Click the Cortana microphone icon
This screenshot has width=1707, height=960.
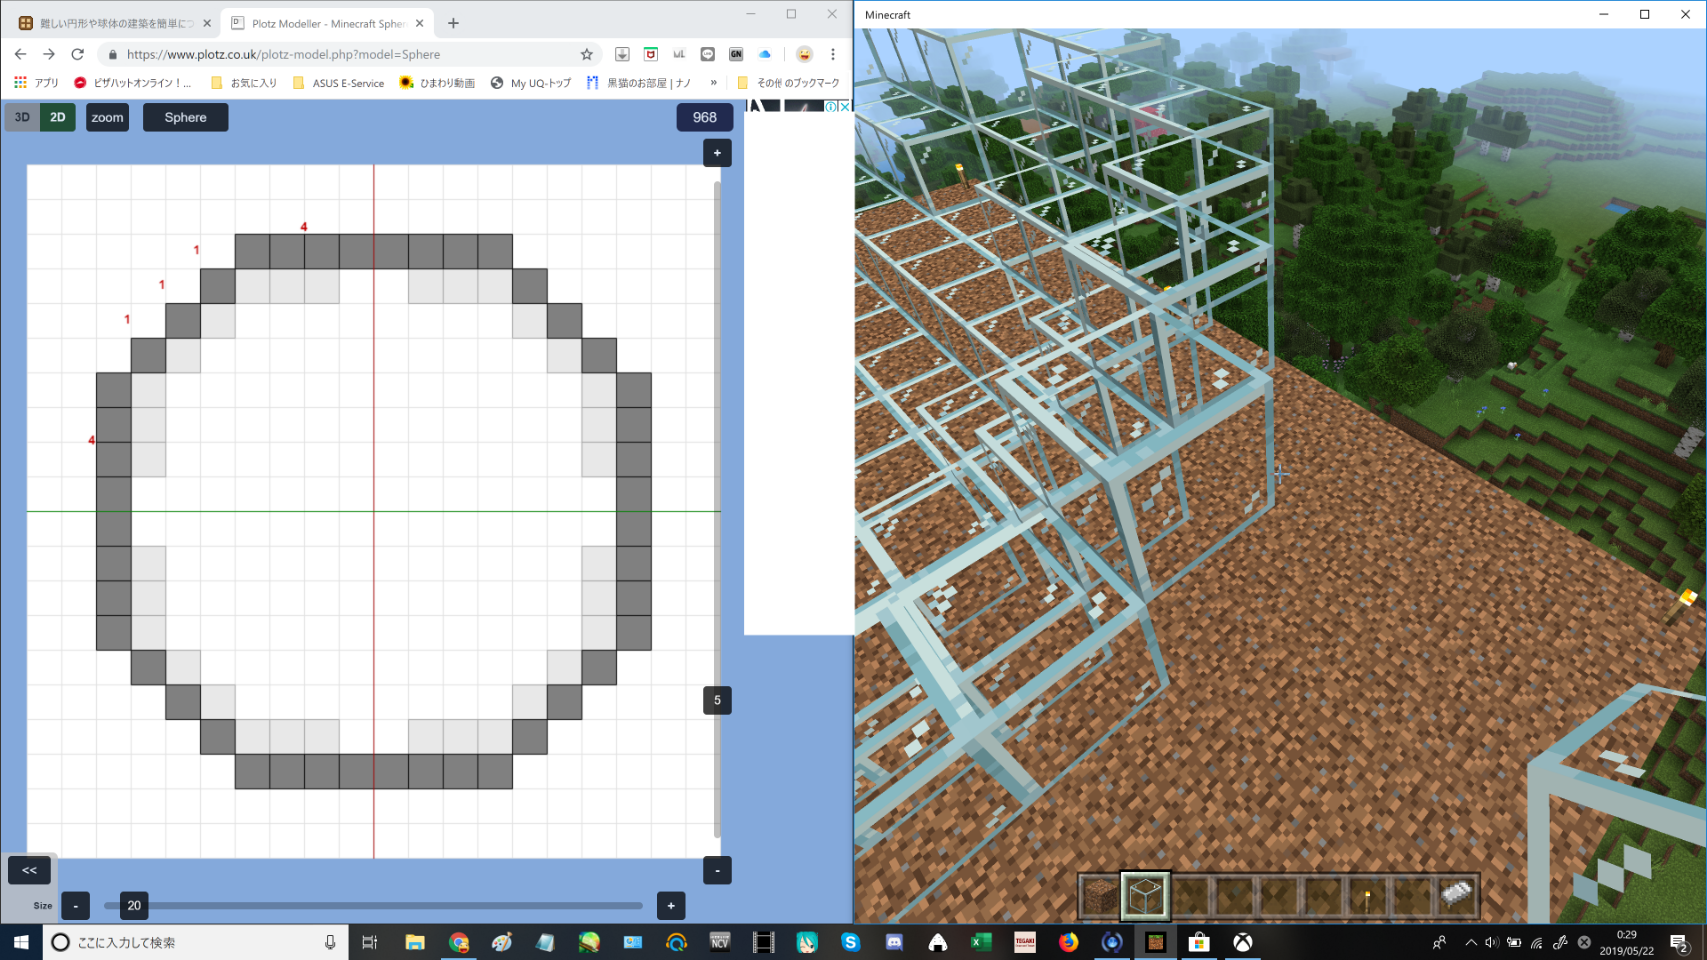(330, 942)
